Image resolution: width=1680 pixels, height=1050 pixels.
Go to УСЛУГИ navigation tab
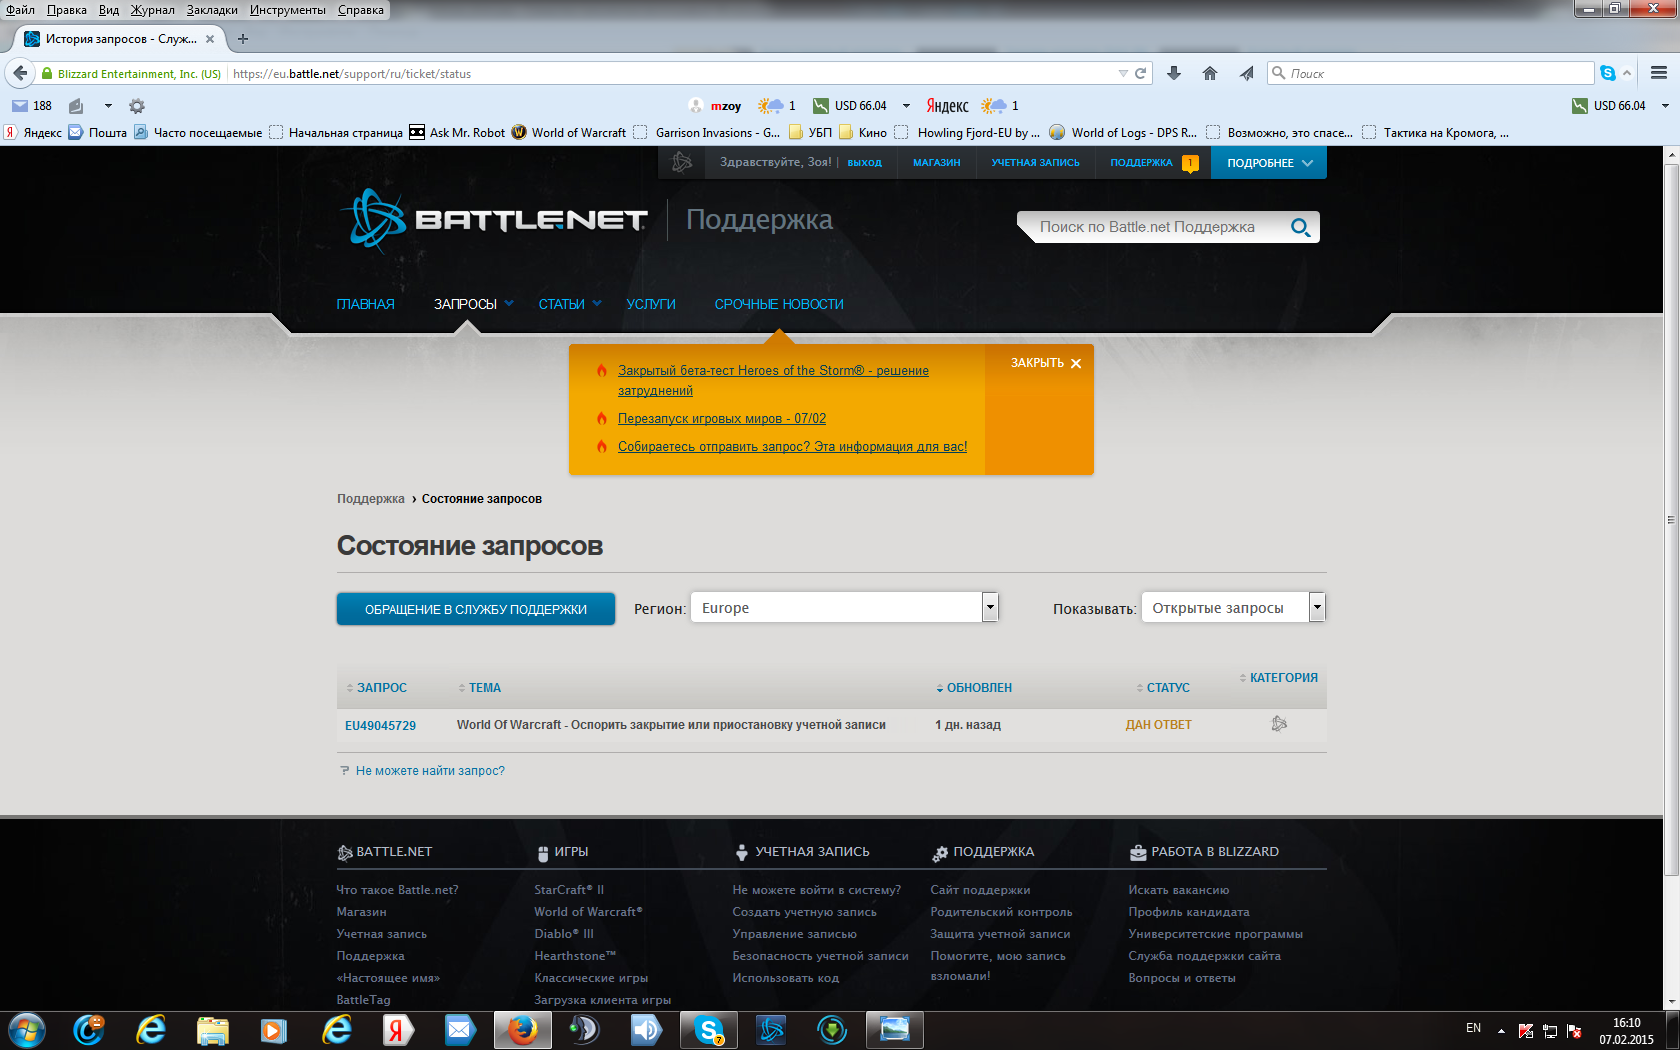pyautogui.click(x=651, y=304)
